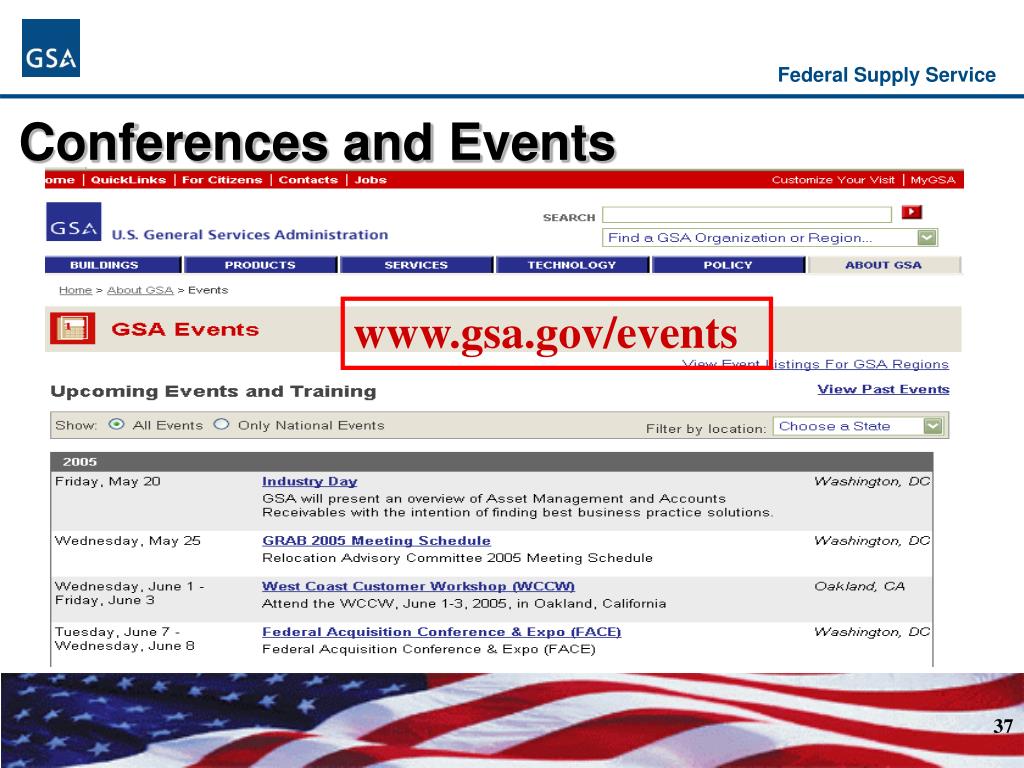
Task: Open the TECHNOLOGY navigation tab
Action: 572,265
